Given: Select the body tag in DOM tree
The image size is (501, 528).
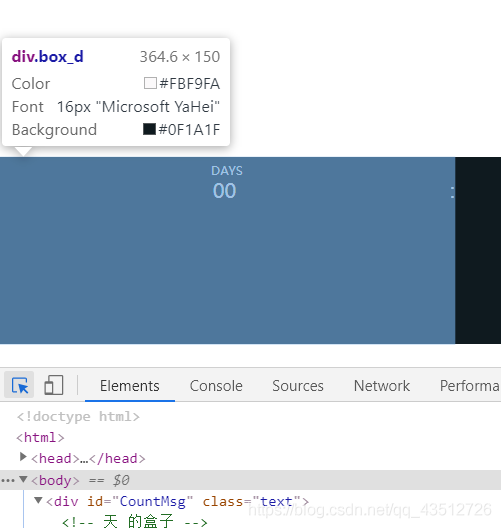Looking at the screenshot, I should tap(55, 480).
